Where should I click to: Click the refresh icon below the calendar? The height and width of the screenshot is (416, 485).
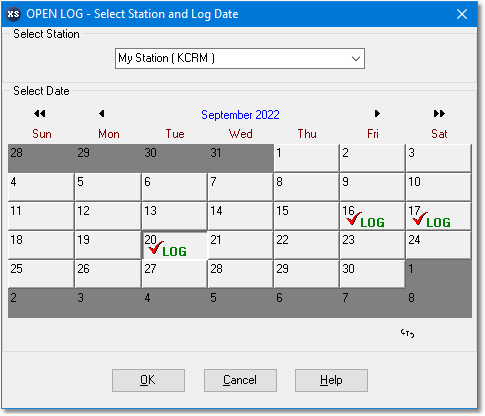(407, 333)
